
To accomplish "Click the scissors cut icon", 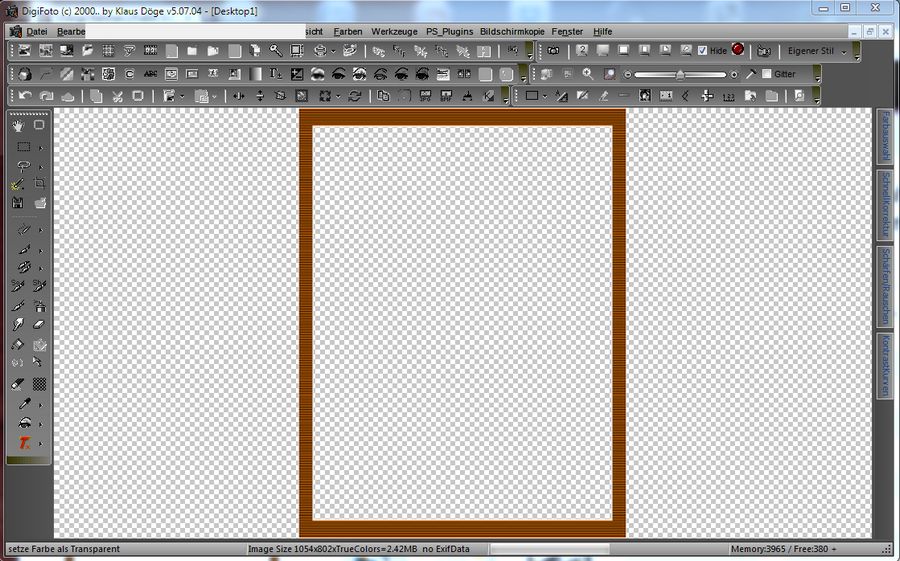I will point(117,96).
